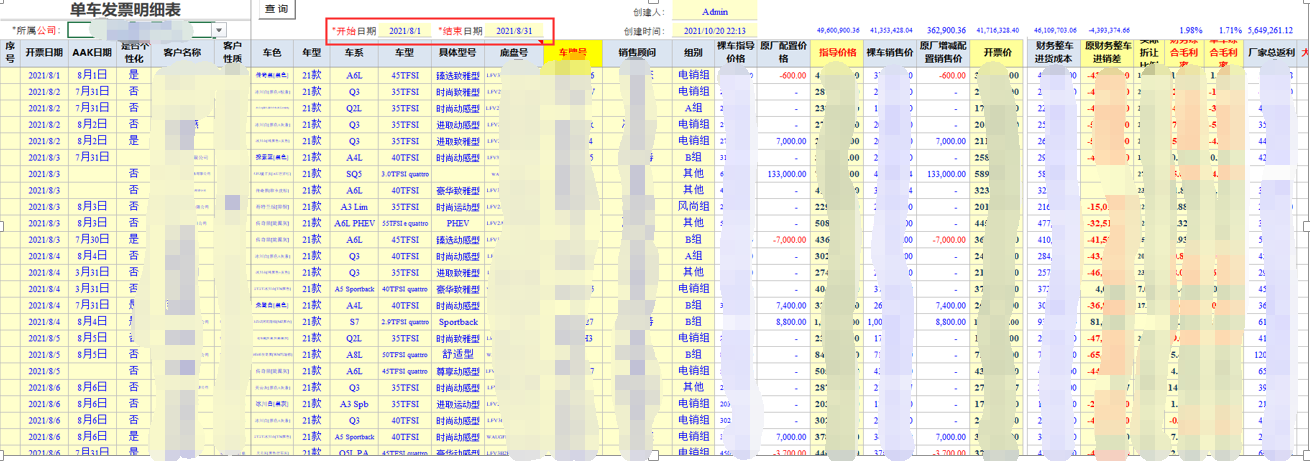Select the yellow 车牌号 column header
This screenshot has height=461, width=1310.
[572, 53]
